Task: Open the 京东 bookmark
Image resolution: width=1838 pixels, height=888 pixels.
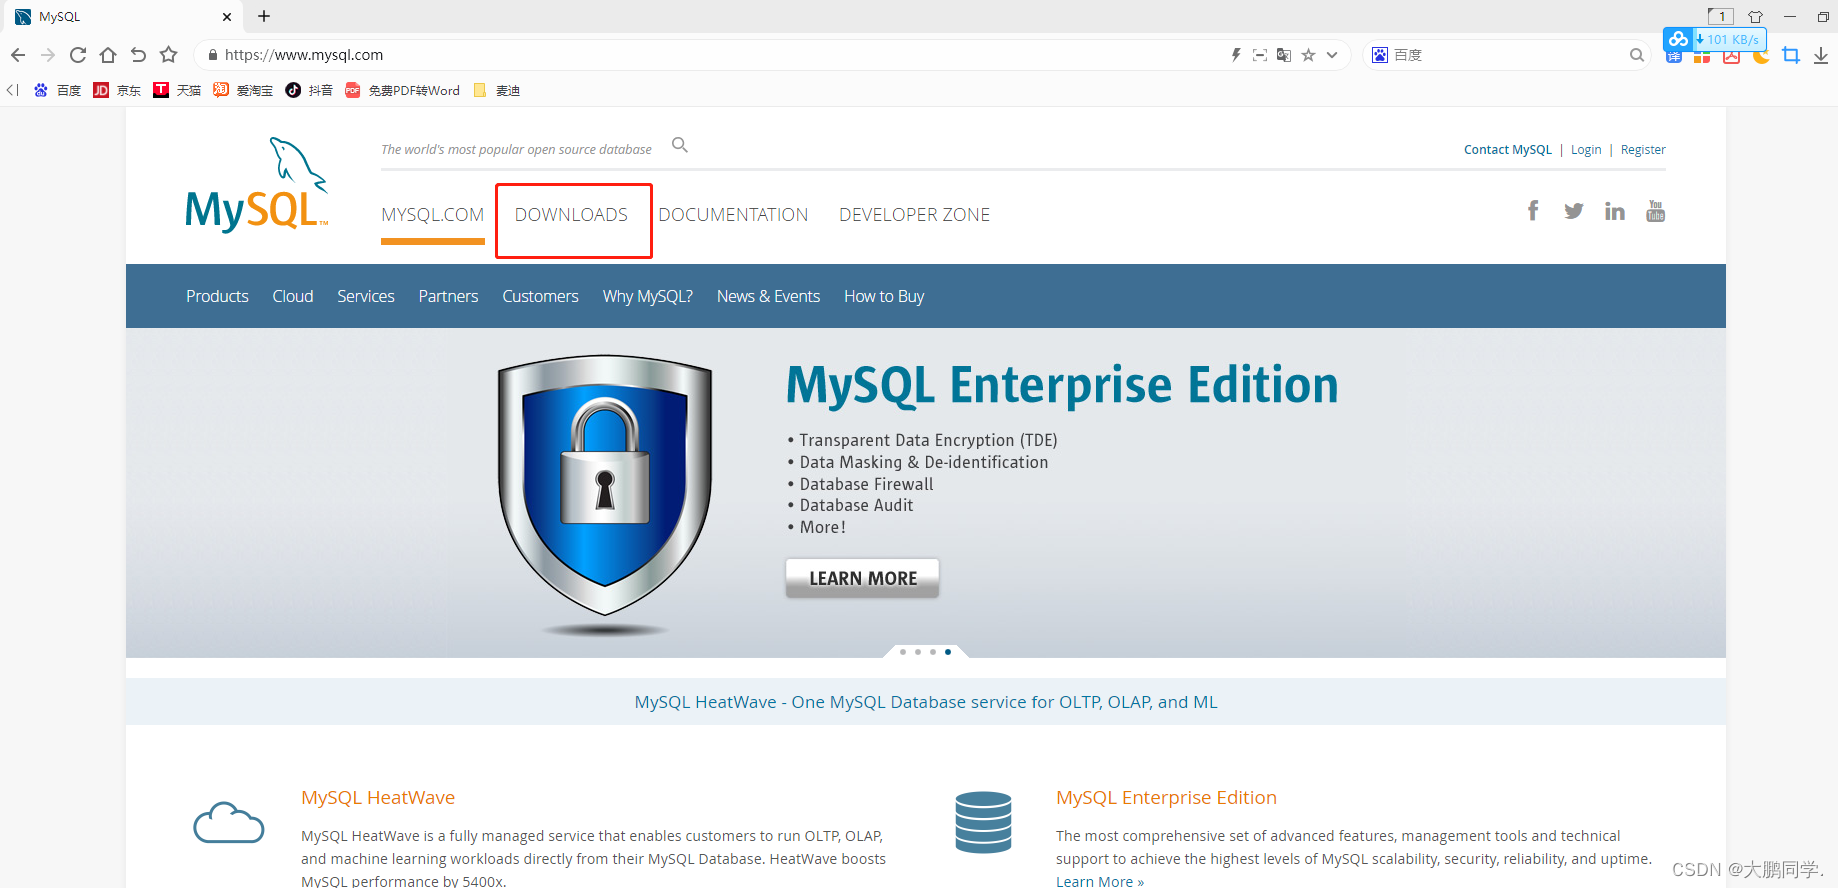Action: pos(117,90)
